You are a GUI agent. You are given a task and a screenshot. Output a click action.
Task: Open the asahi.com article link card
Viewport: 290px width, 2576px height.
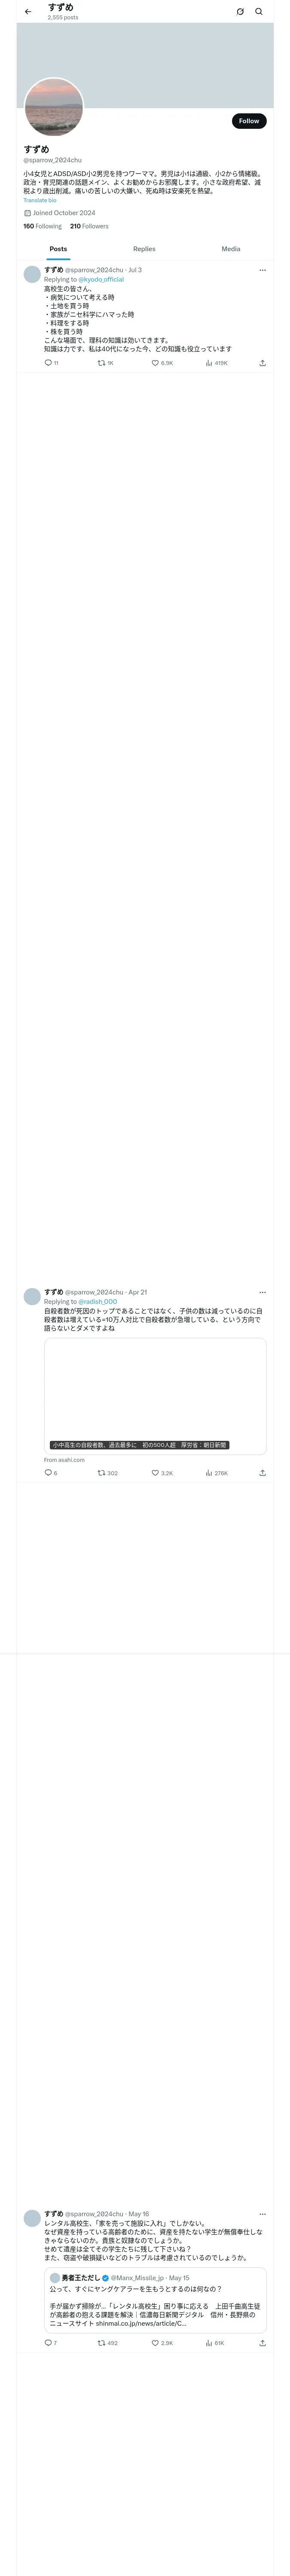point(155,1396)
